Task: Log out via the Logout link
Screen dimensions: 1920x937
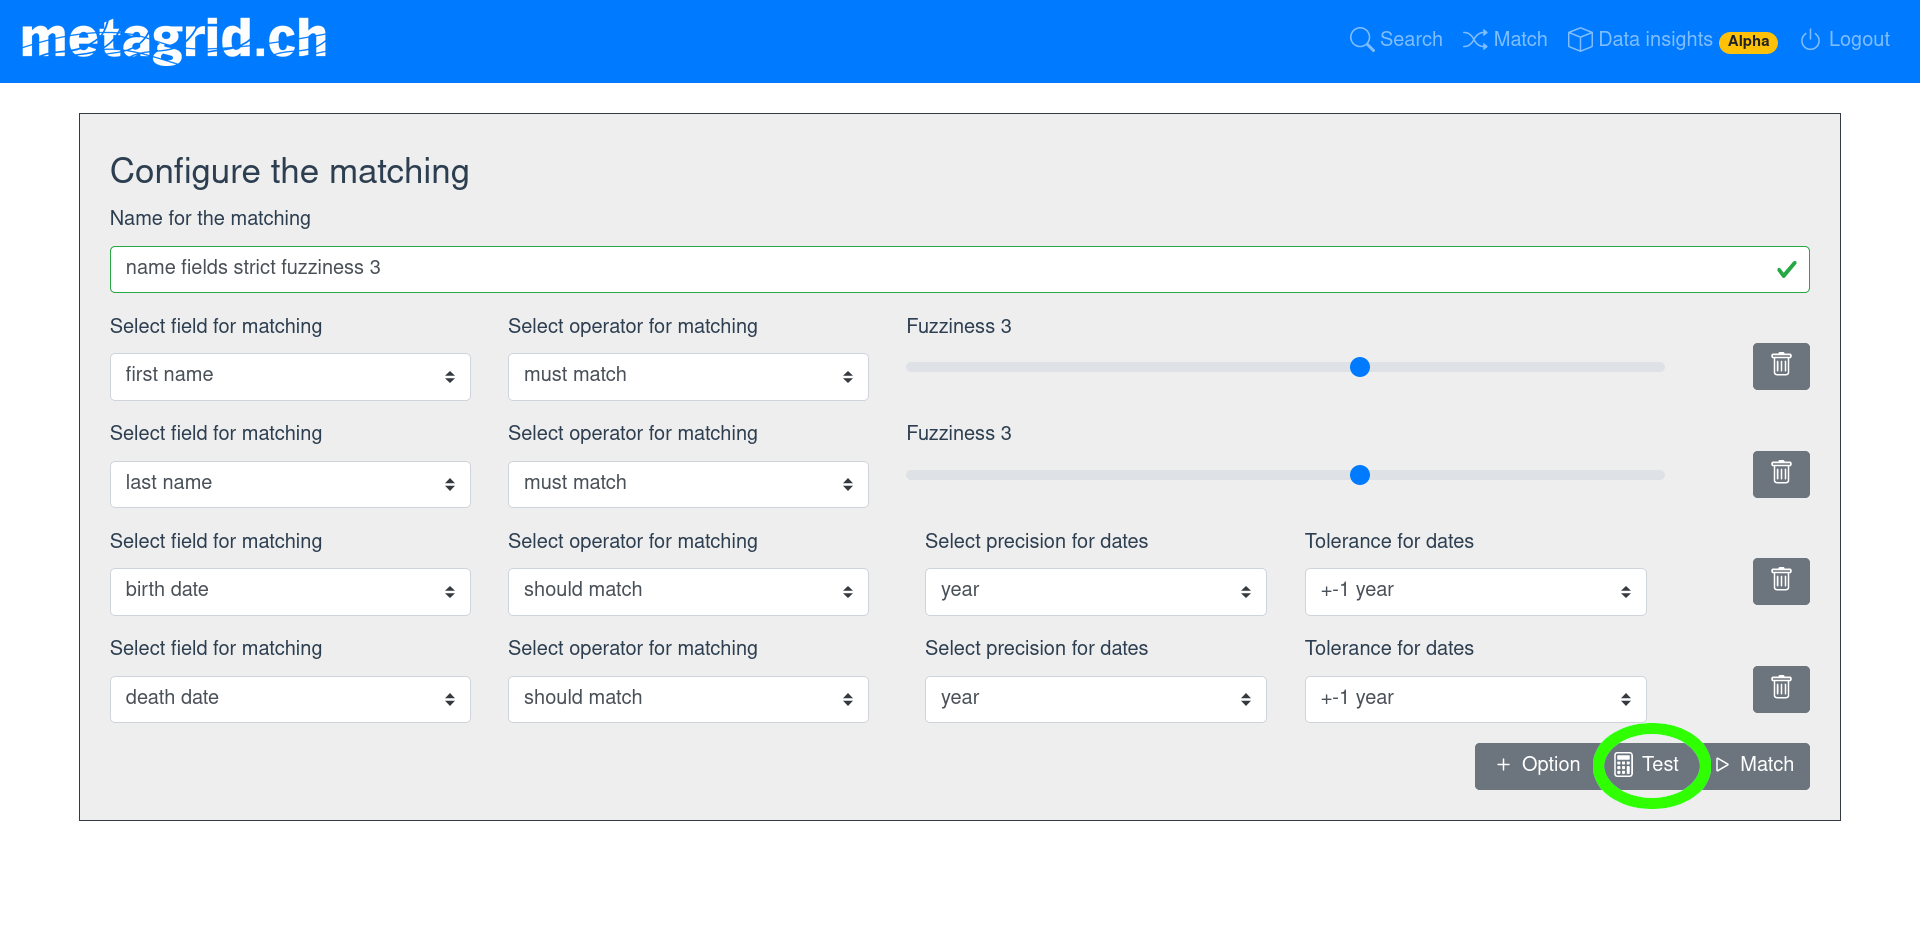Action: pos(1845,40)
